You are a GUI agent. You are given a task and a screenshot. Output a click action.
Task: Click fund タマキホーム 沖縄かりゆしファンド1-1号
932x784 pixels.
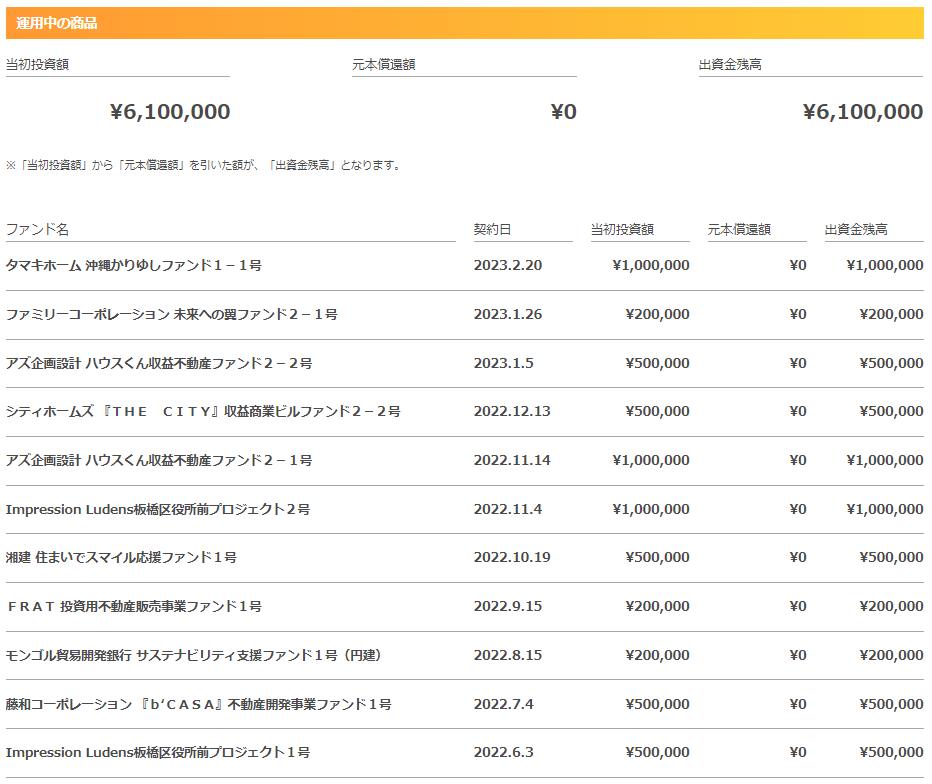tap(134, 265)
